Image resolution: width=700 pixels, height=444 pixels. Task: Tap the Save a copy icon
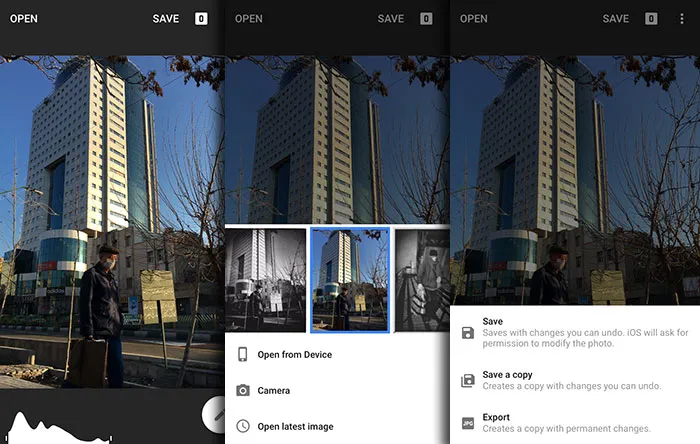click(468, 381)
